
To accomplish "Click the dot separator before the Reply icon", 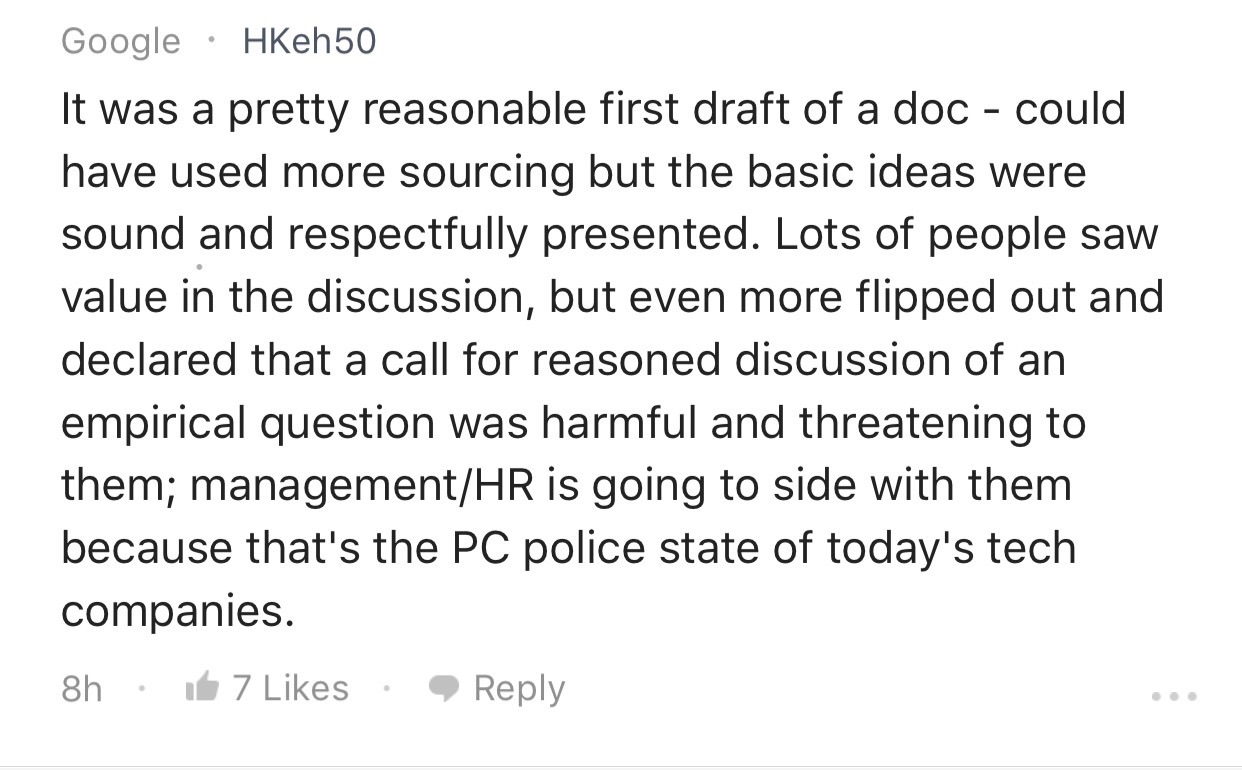I will coord(389,689).
